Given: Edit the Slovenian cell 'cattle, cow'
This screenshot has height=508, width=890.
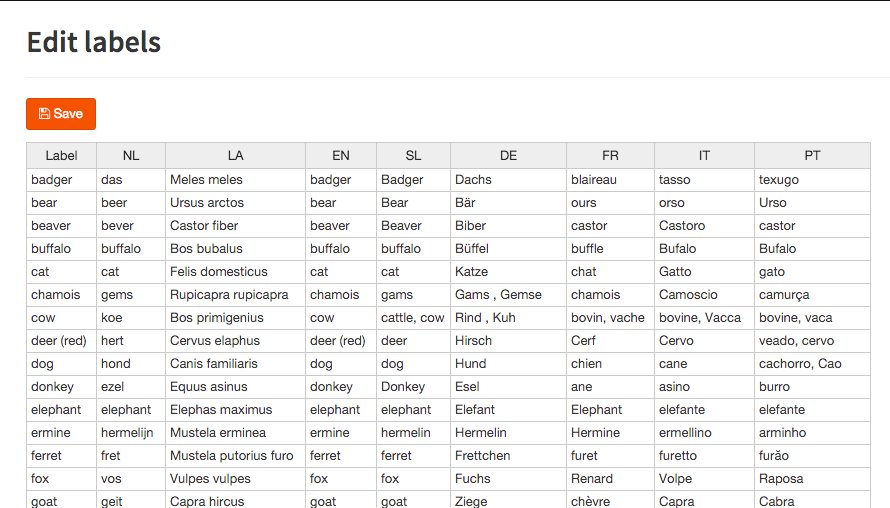Looking at the screenshot, I should click(x=413, y=318).
